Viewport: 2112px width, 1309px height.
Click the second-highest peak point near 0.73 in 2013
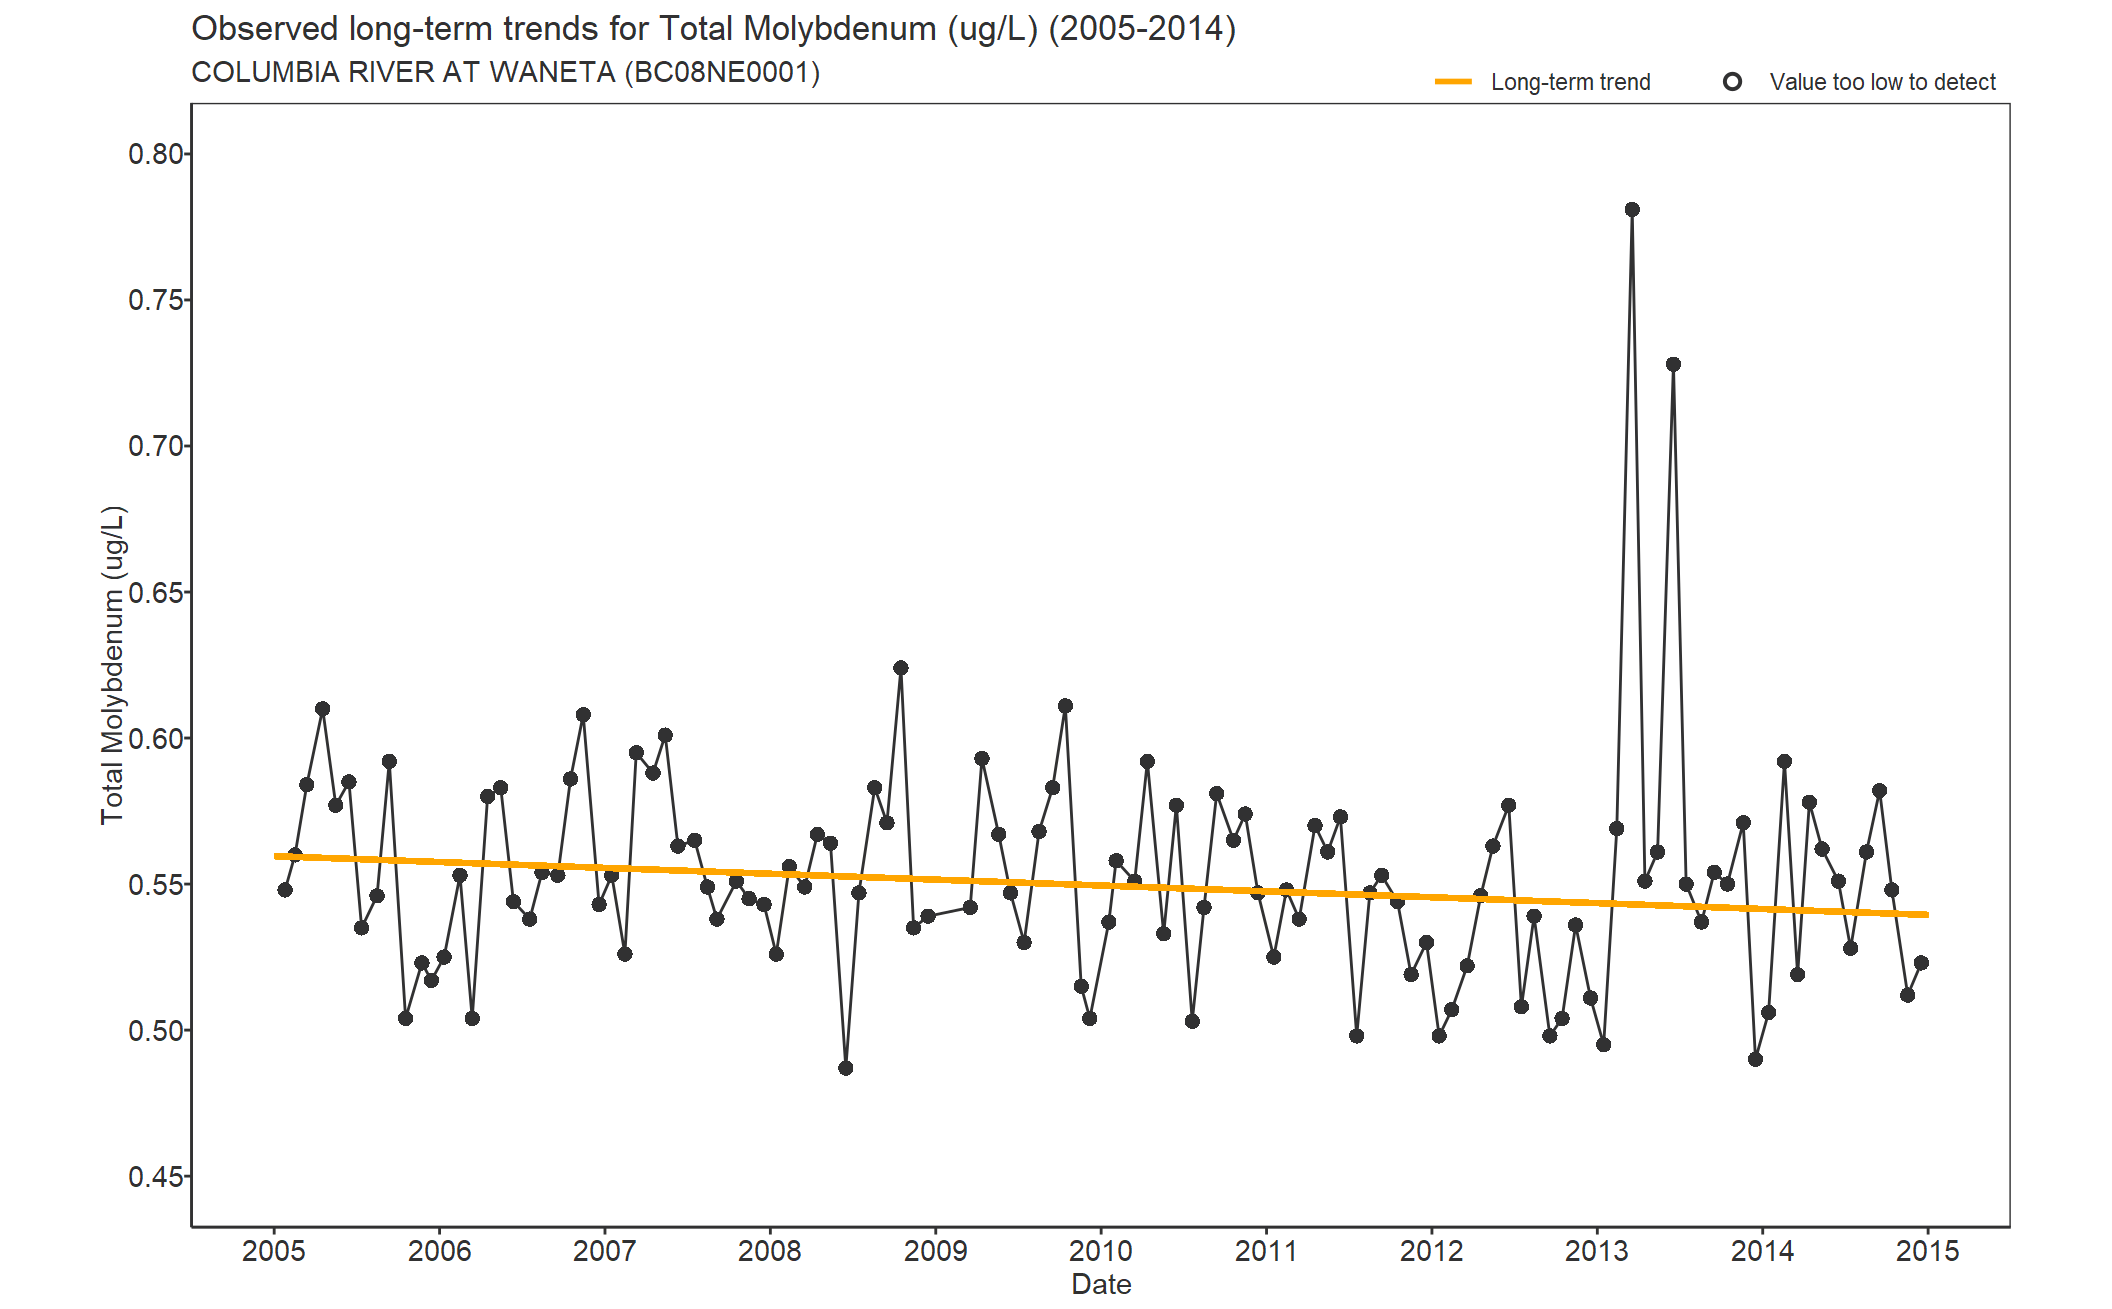click(x=1673, y=364)
